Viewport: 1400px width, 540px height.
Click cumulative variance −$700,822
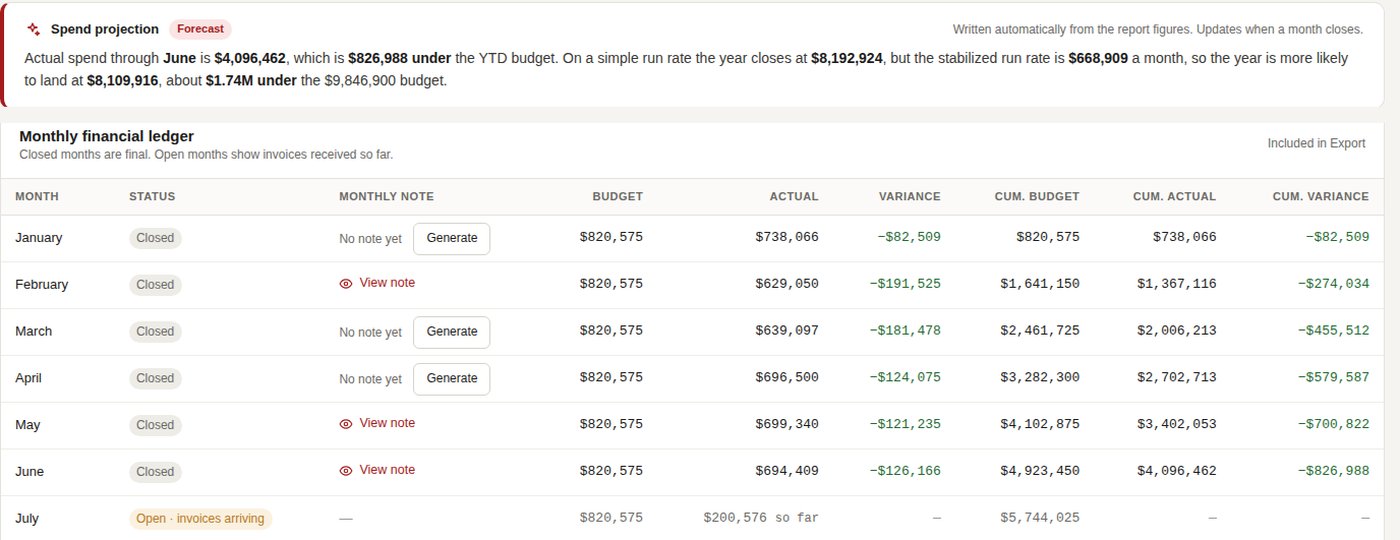[x=1334, y=425]
